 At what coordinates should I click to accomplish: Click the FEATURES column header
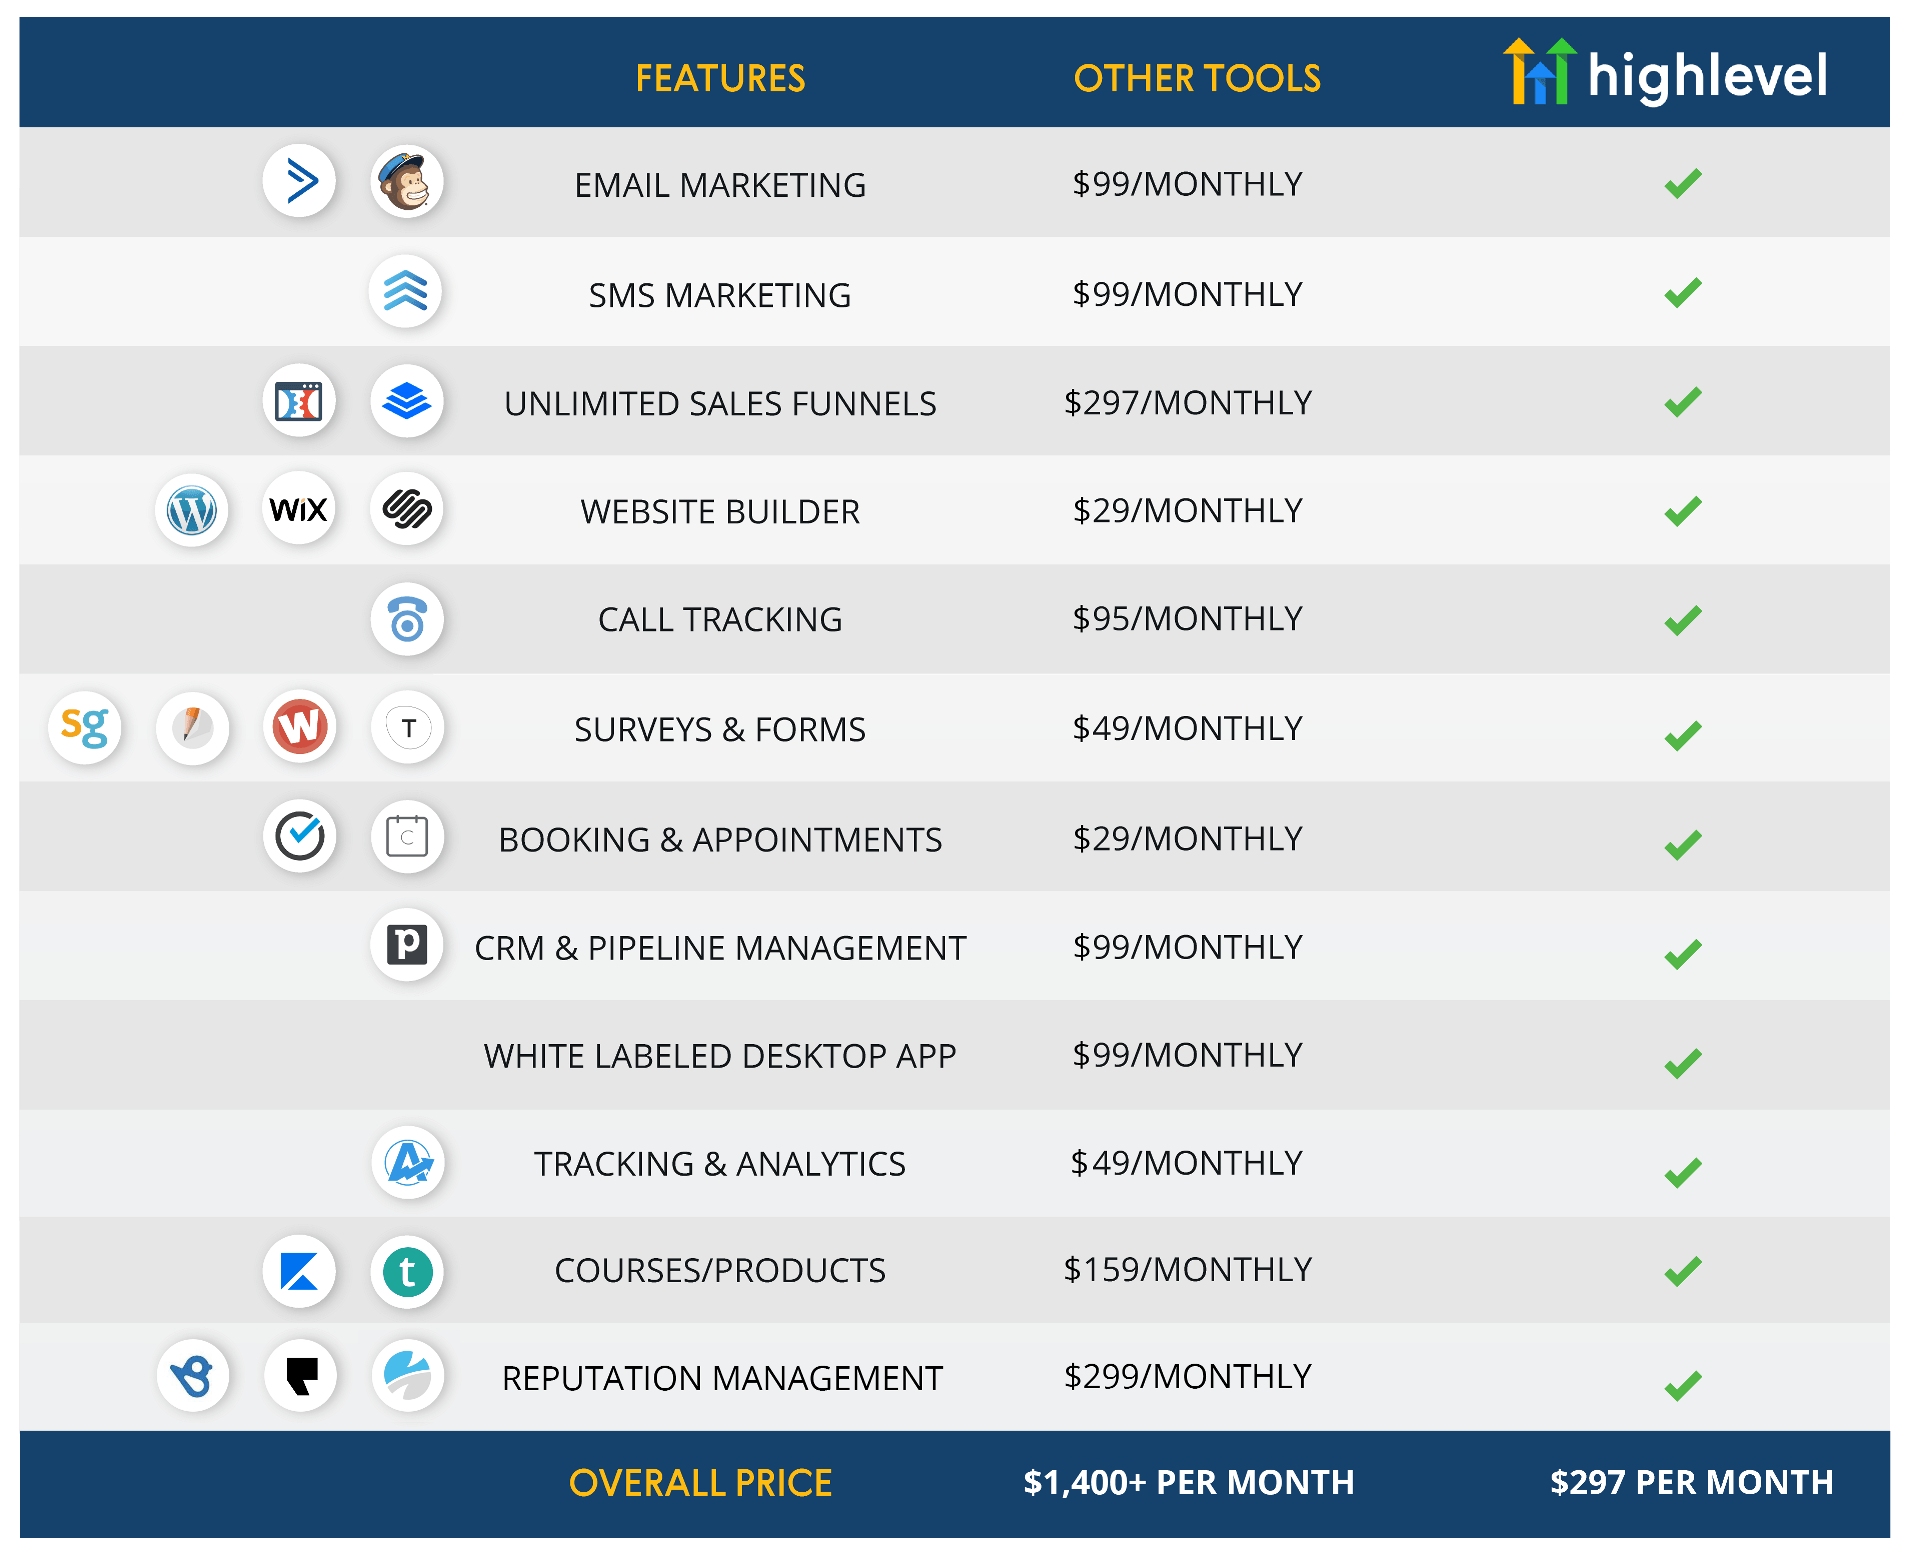[x=720, y=78]
